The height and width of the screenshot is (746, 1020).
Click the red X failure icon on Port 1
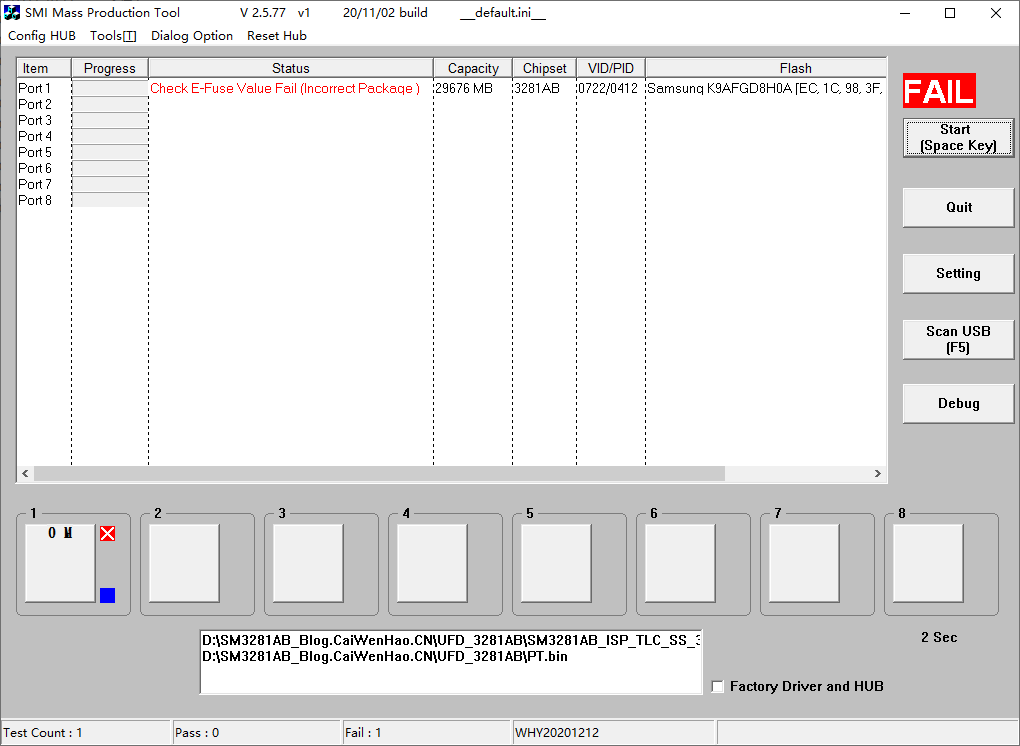click(x=107, y=533)
